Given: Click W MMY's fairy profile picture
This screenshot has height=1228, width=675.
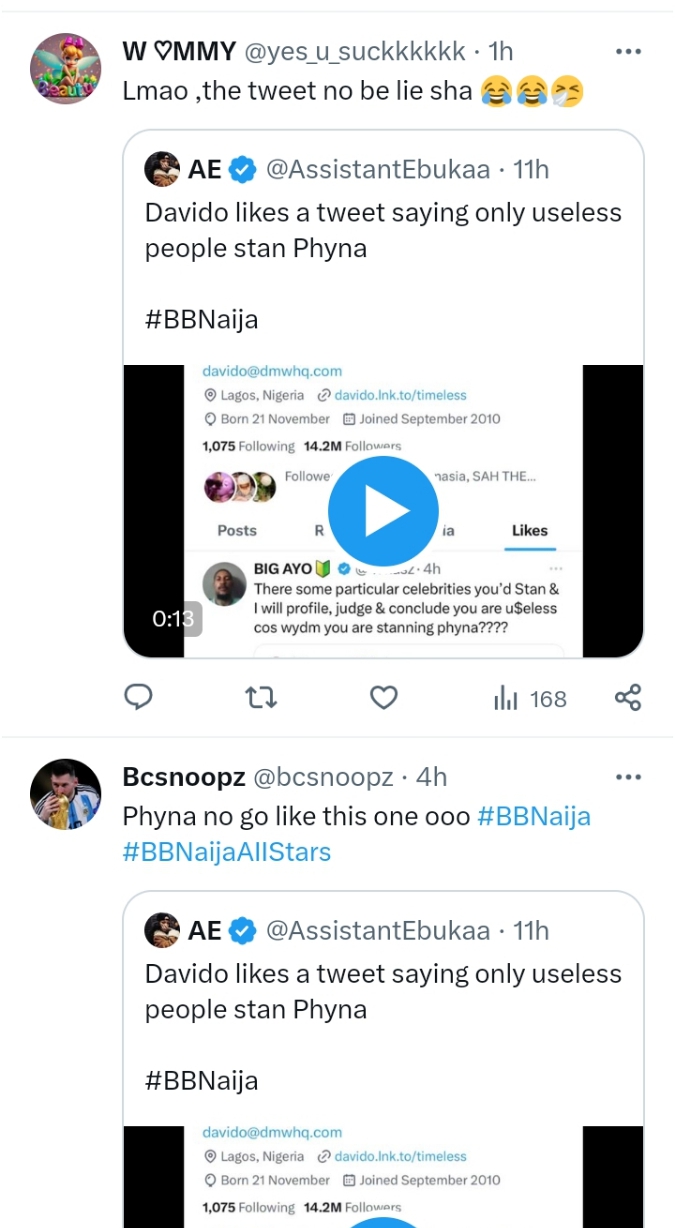Looking at the screenshot, I should point(65,68).
